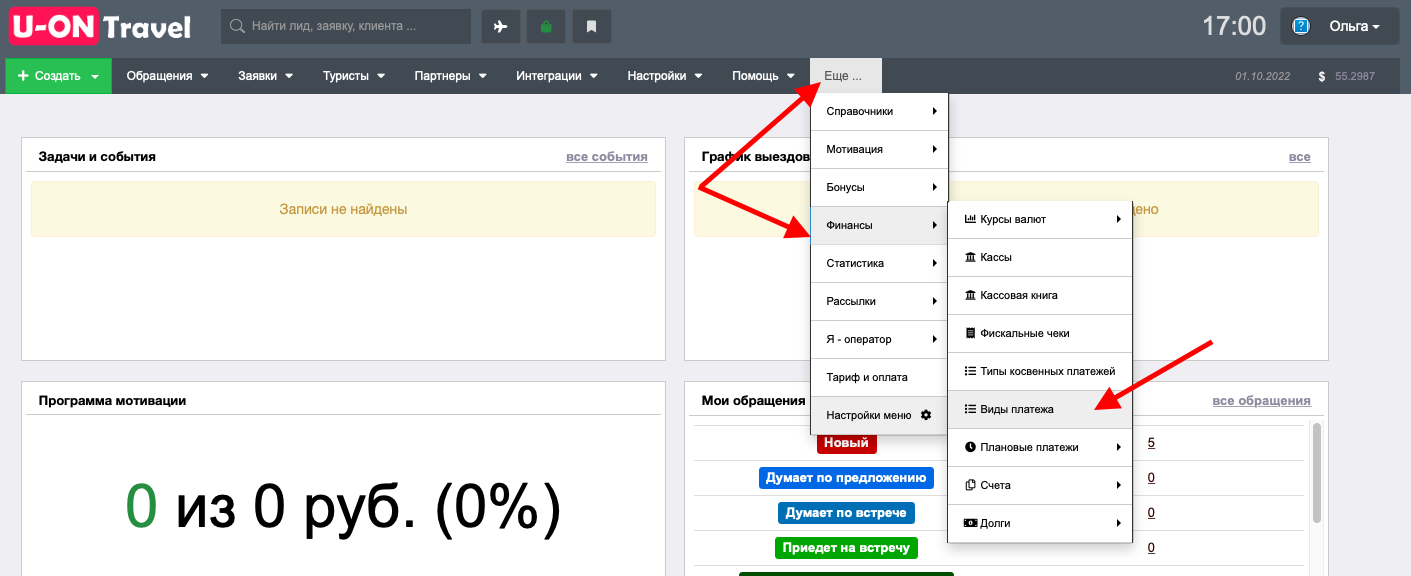Select the Финансы menu item

(879, 225)
